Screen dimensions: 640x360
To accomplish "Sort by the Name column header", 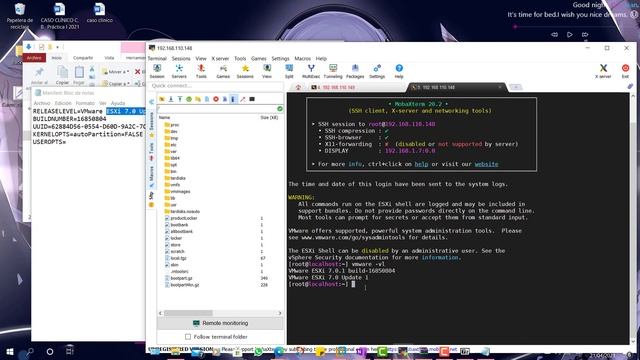I will point(164,118).
